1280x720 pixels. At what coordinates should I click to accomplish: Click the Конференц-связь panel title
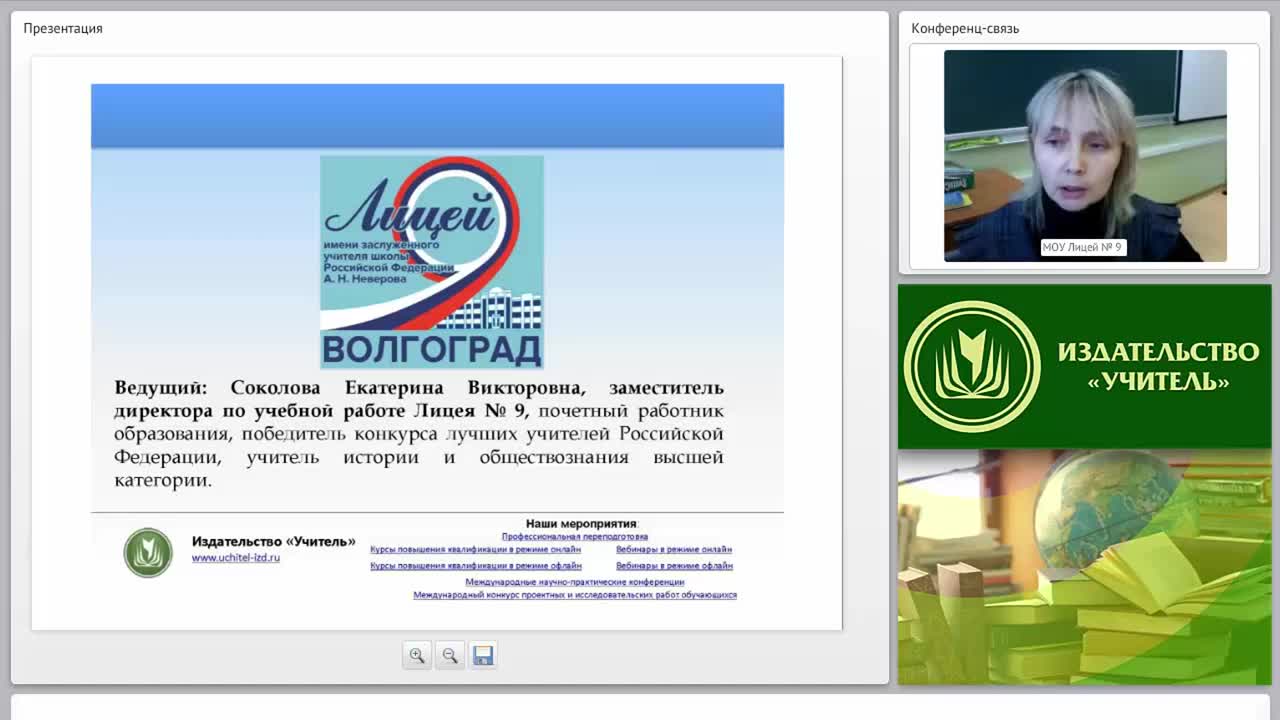[965, 28]
